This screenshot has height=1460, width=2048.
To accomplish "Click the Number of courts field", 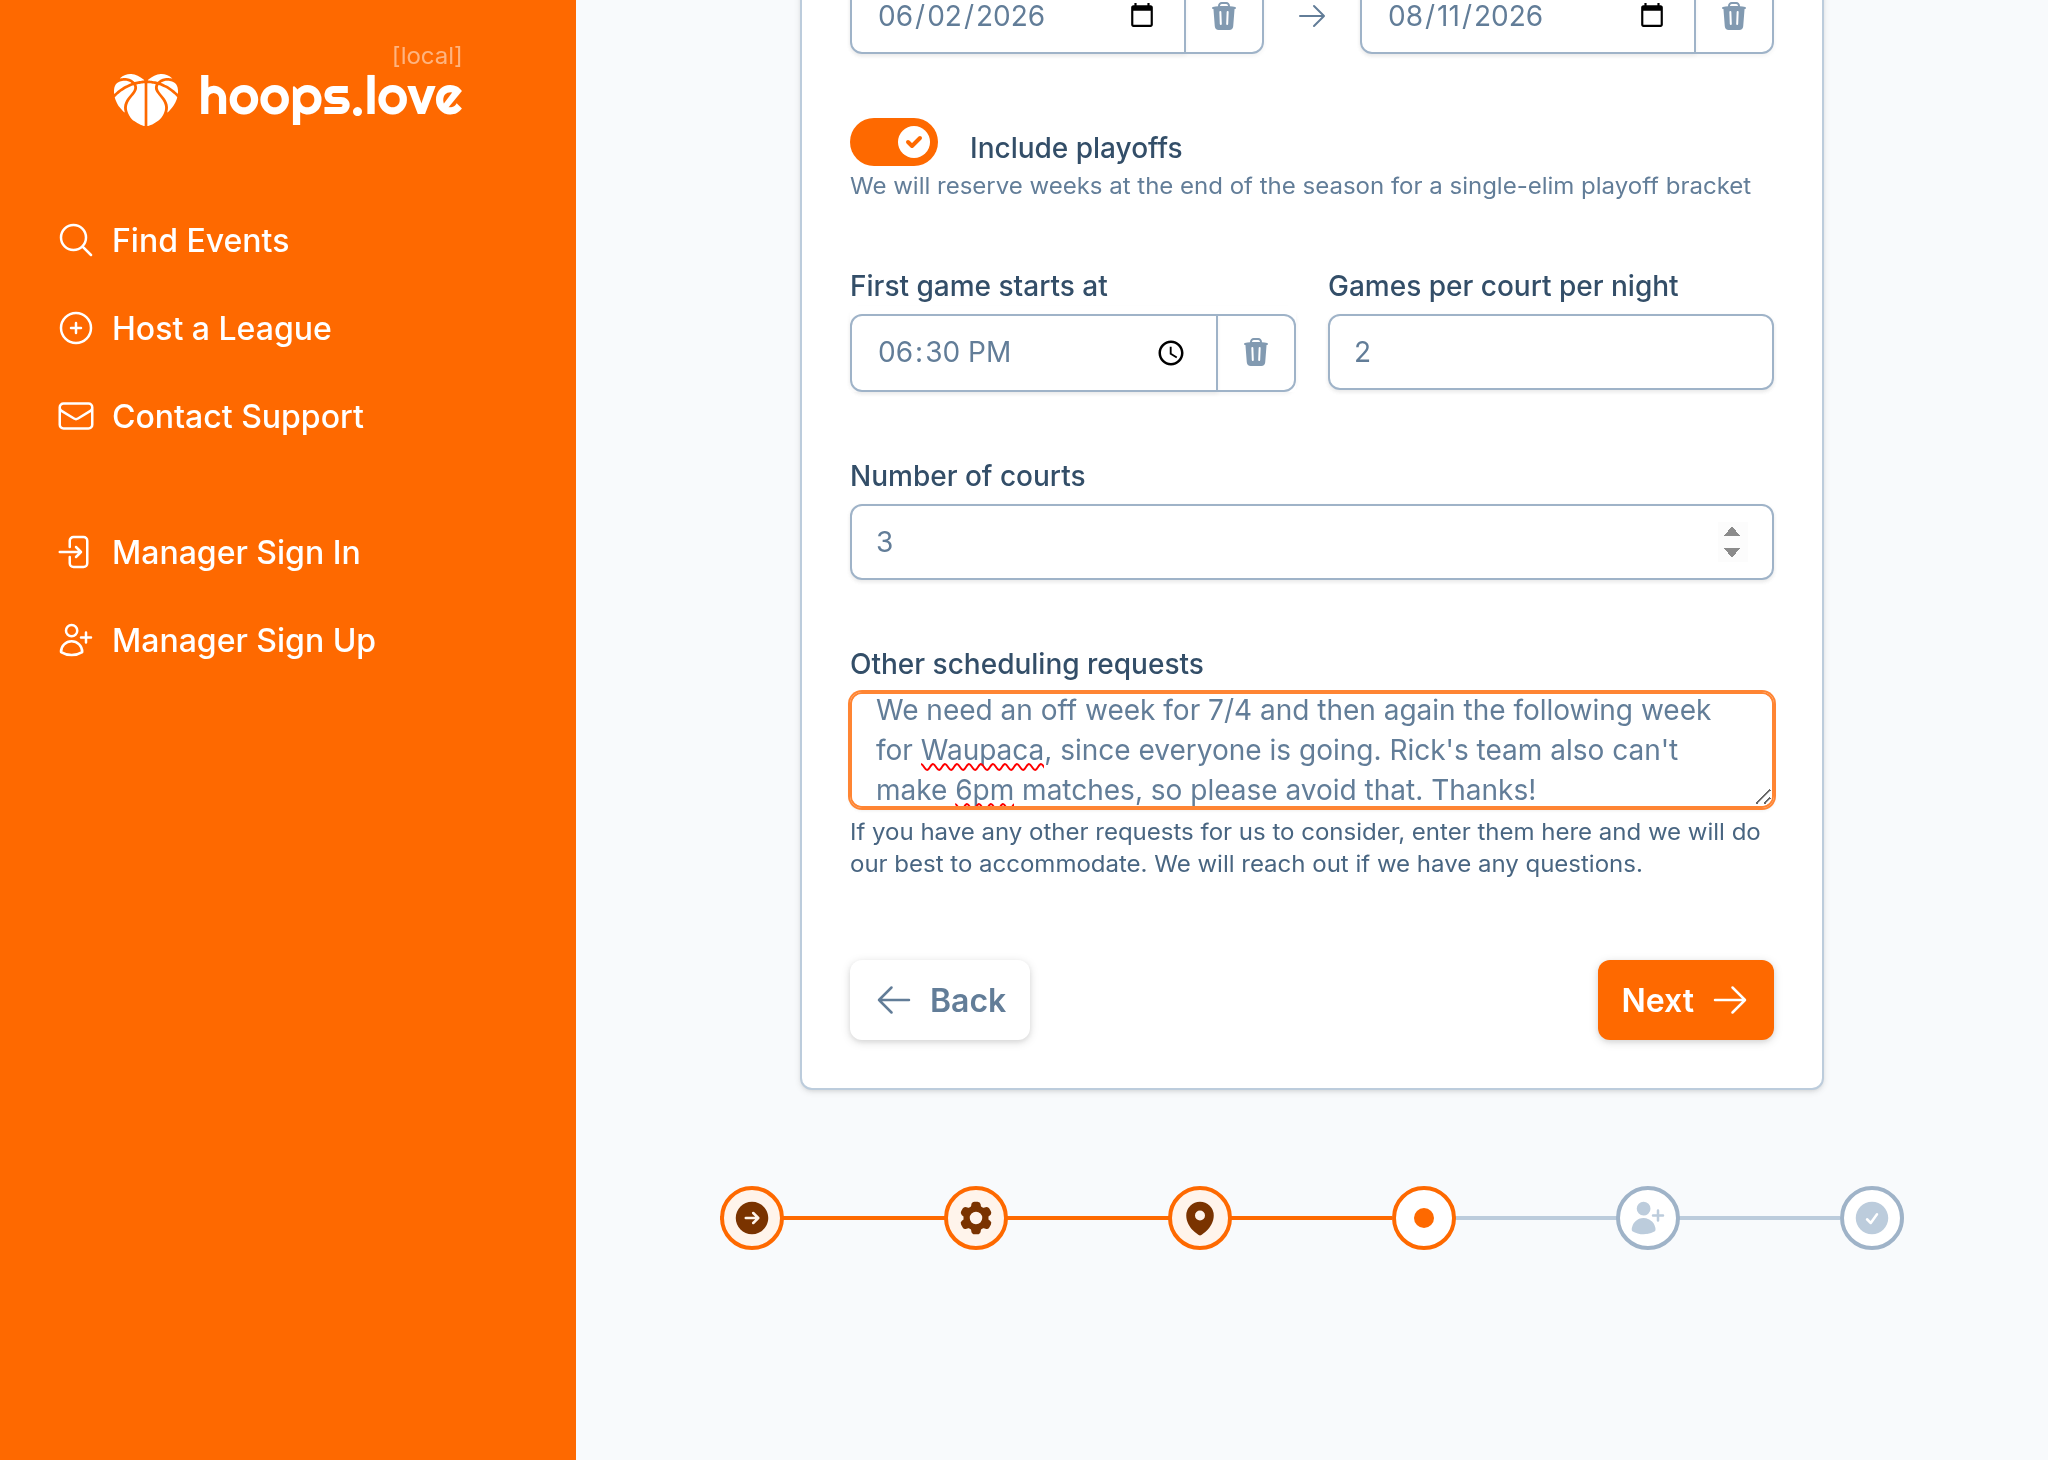I will (x=1311, y=542).
